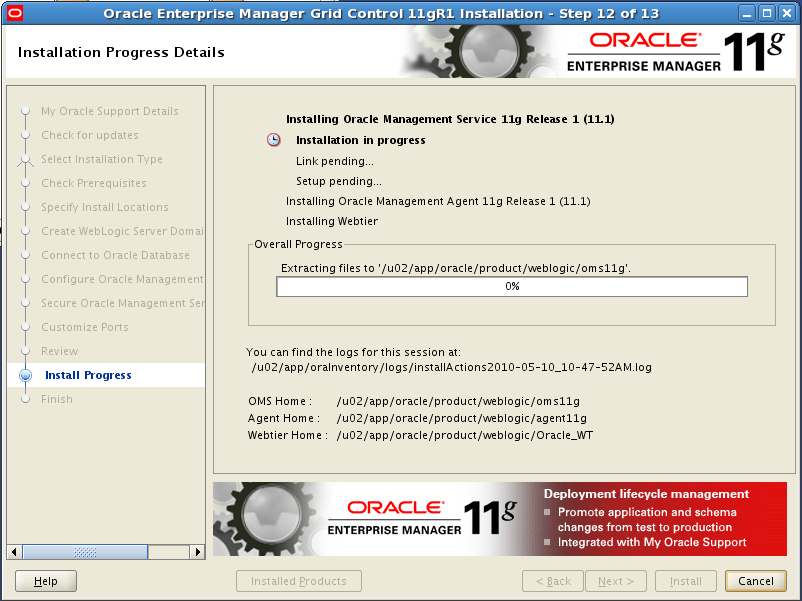Select the Select Installation Type step
The width and height of the screenshot is (802, 601).
(x=102, y=159)
